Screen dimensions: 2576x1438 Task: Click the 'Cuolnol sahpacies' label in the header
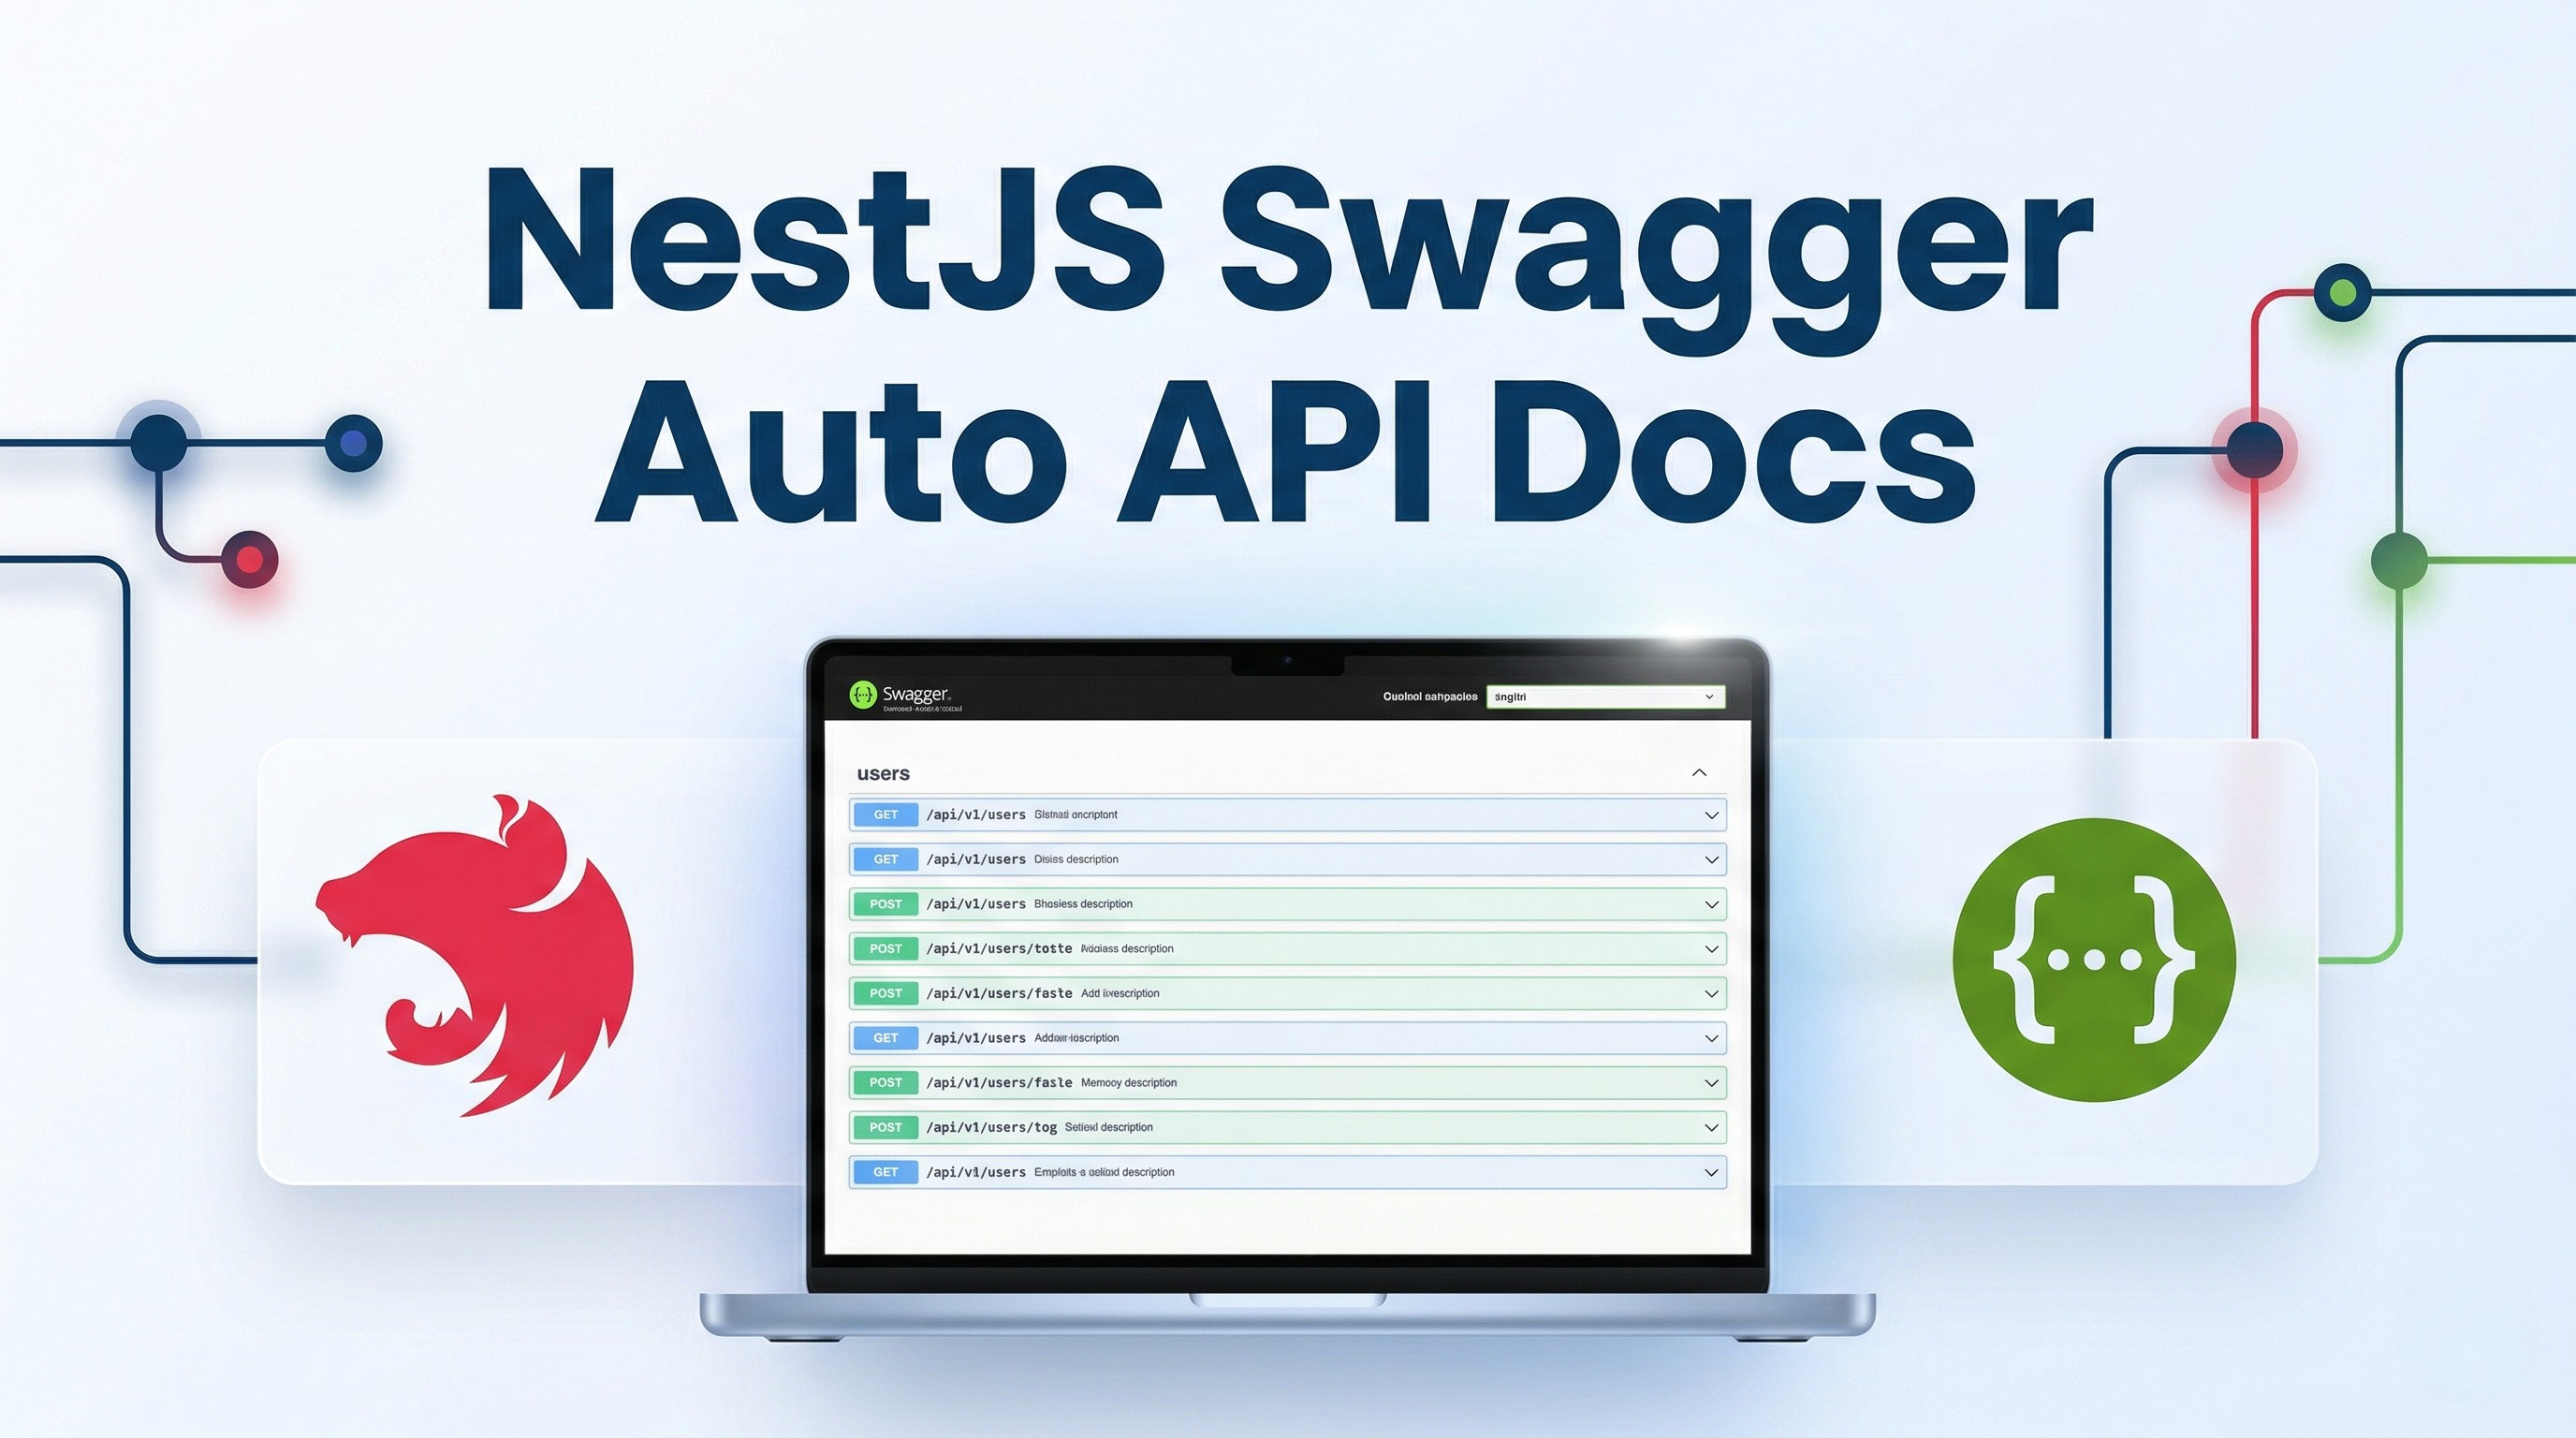pos(1430,697)
